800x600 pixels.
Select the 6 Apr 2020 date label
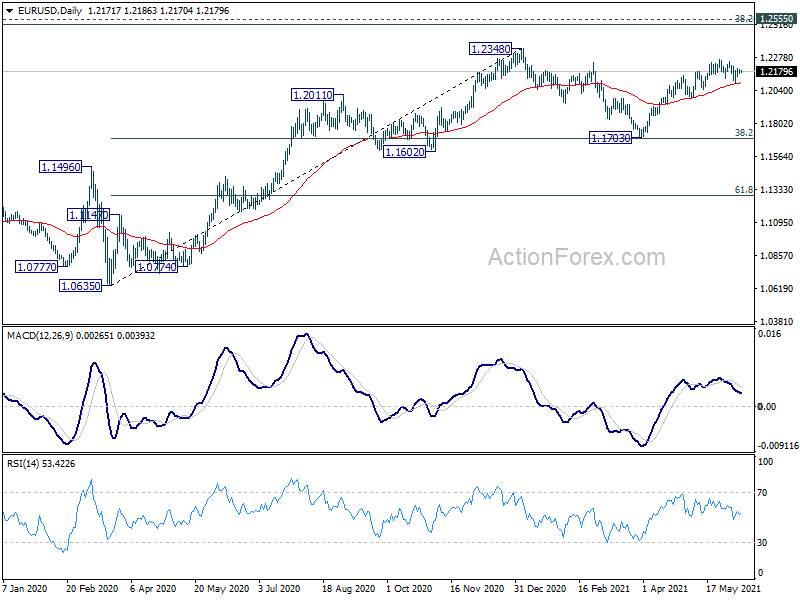point(153,589)
